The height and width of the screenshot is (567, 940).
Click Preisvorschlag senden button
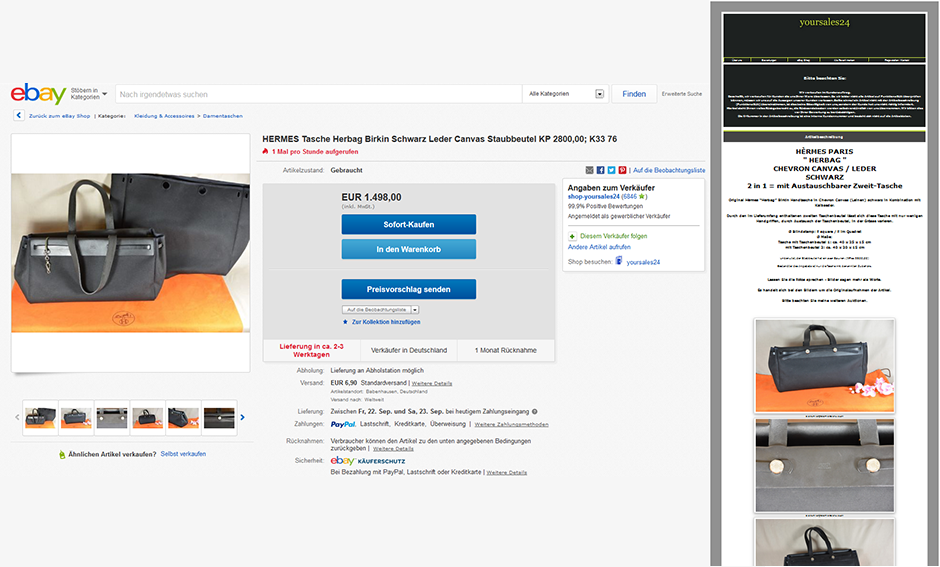coord(409,289)
